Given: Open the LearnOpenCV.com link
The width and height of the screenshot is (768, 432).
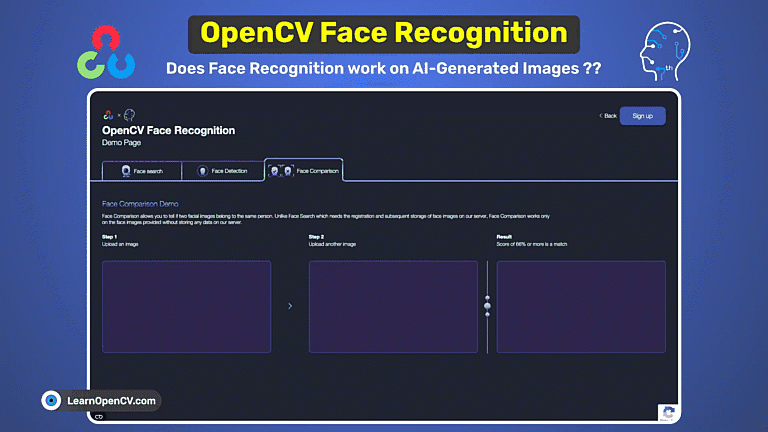Looking at the screenshot, I should click(110, 401).
